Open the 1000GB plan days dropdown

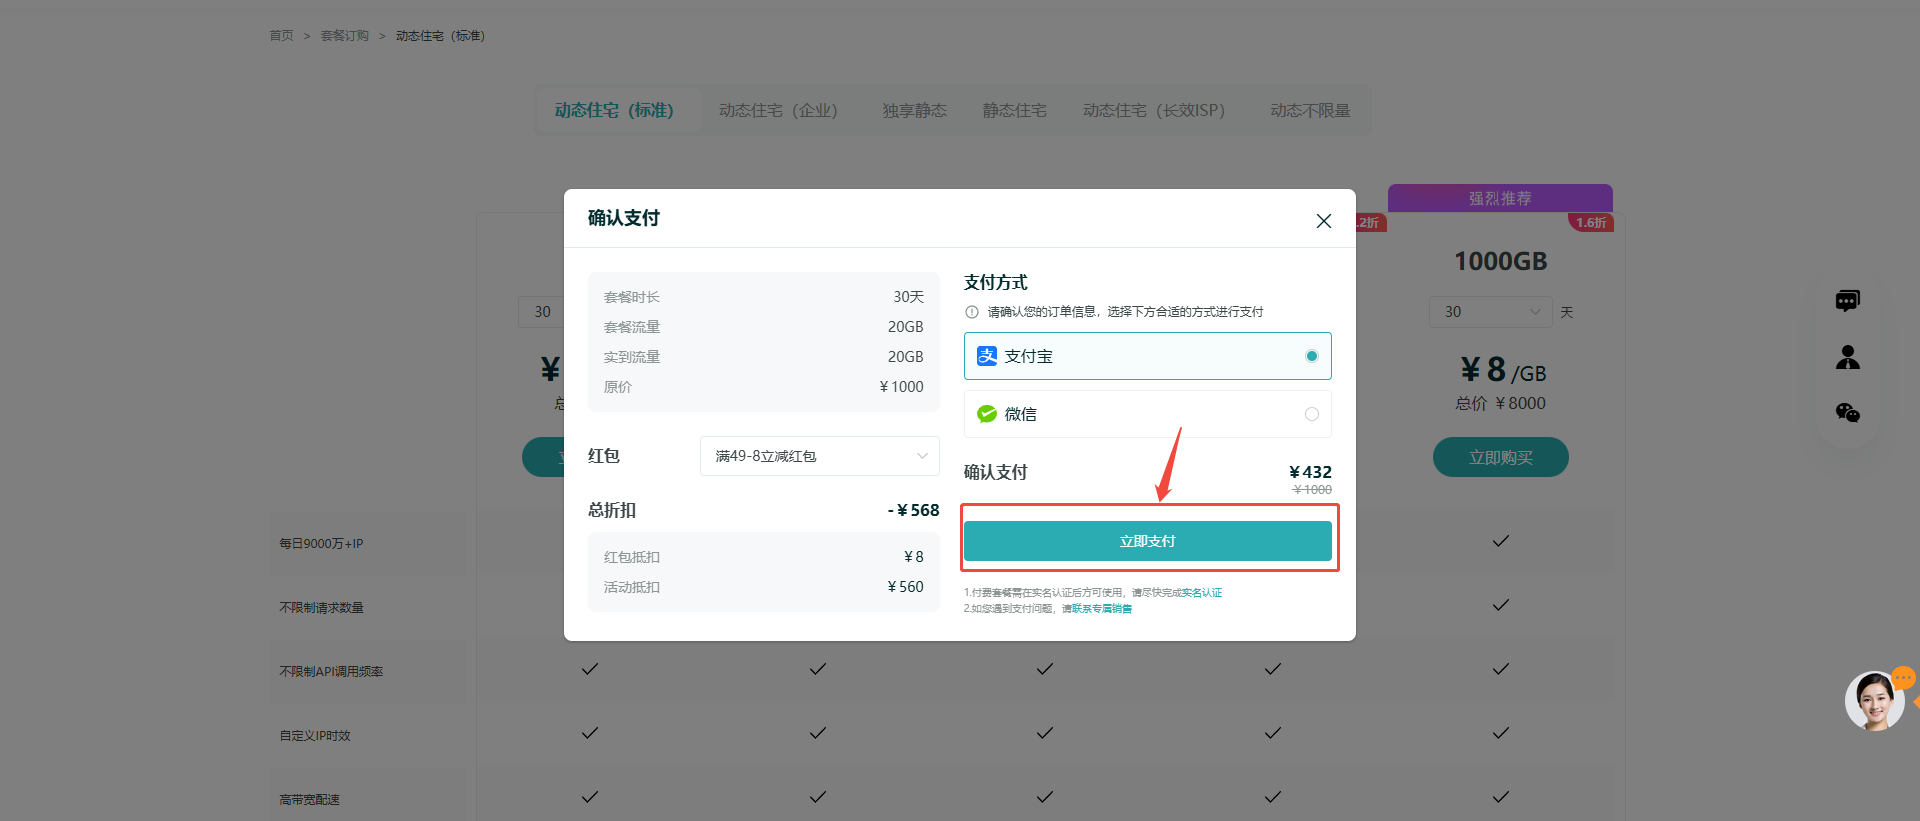point(1490,312)
